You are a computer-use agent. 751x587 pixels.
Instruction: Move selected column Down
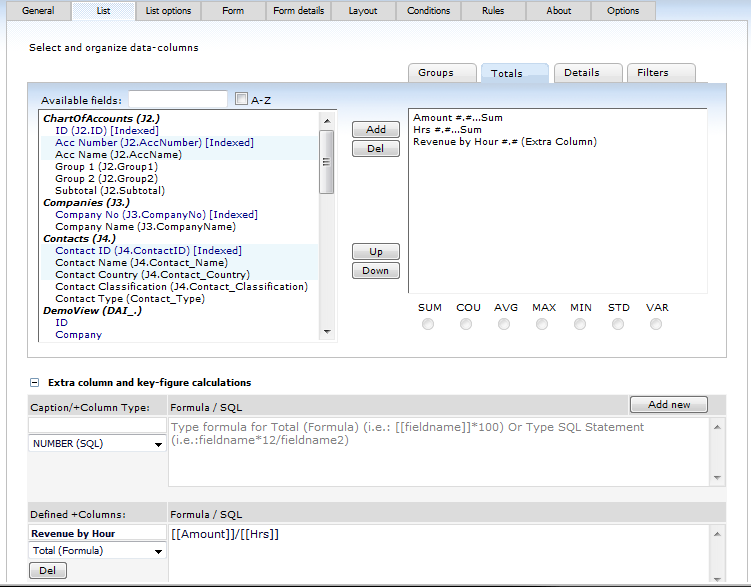pyautogui.click(x=376, y=271)
